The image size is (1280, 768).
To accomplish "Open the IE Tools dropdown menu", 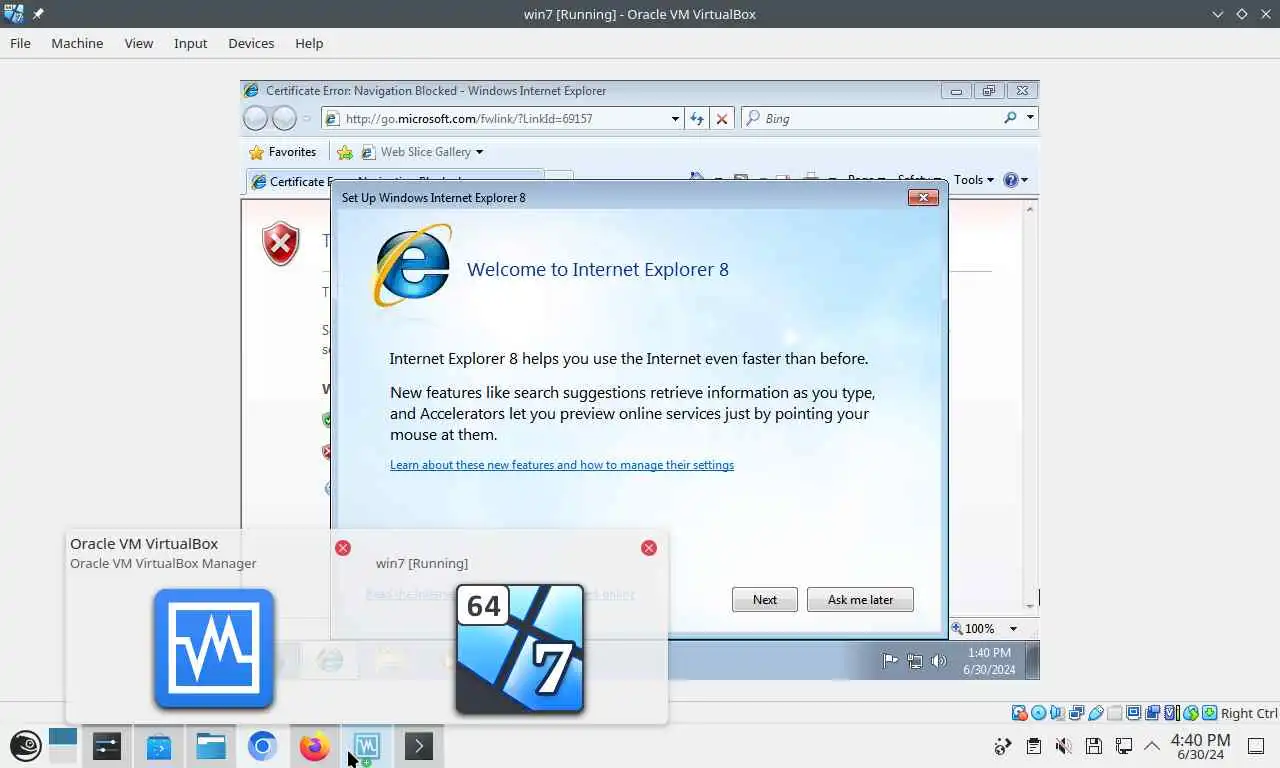I will (974, 180).
